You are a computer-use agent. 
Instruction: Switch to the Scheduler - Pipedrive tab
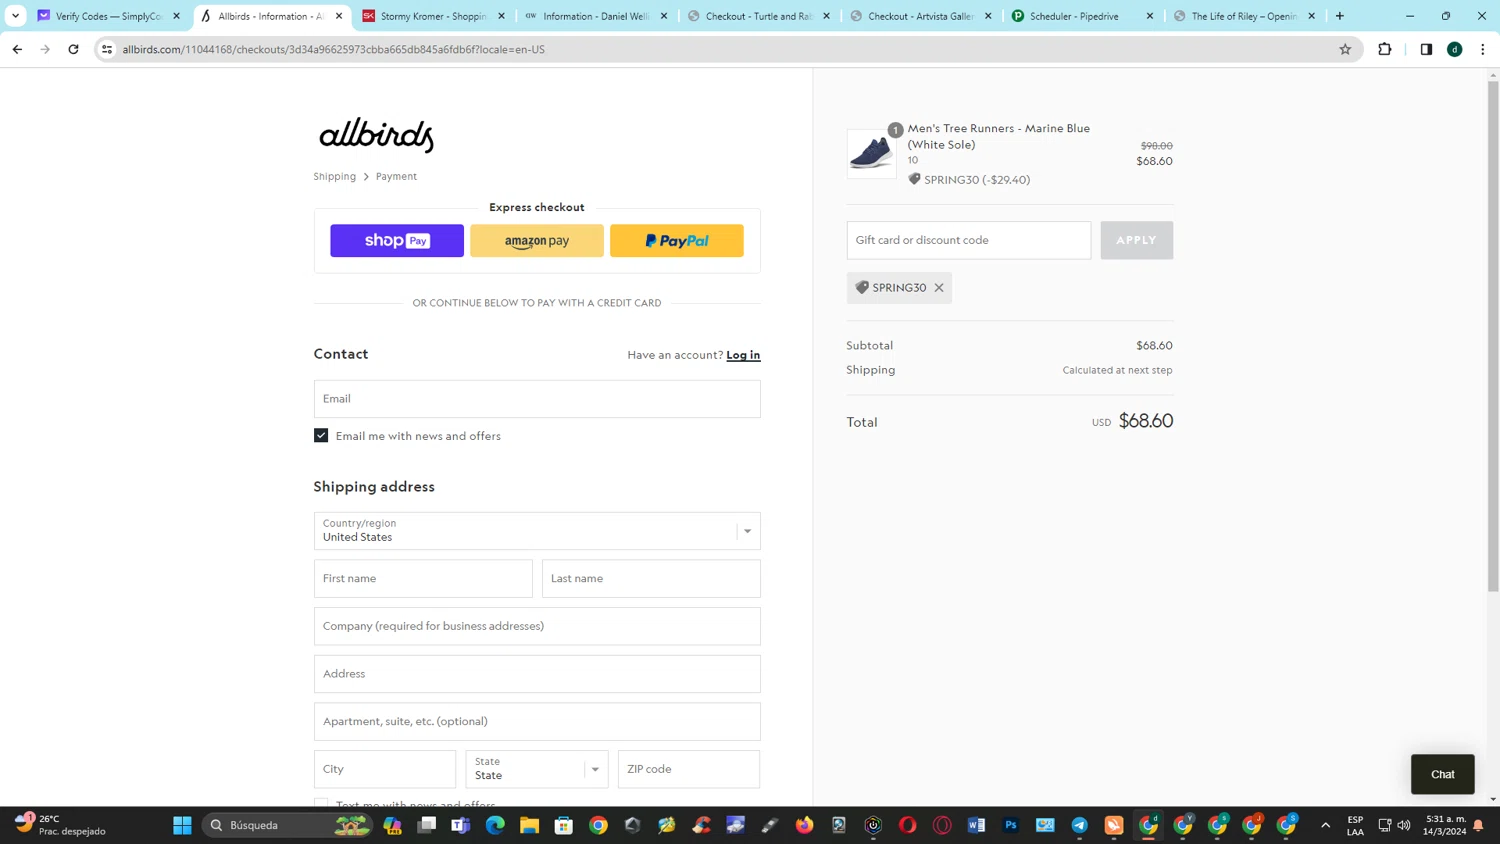click(x=1084, y=16)
